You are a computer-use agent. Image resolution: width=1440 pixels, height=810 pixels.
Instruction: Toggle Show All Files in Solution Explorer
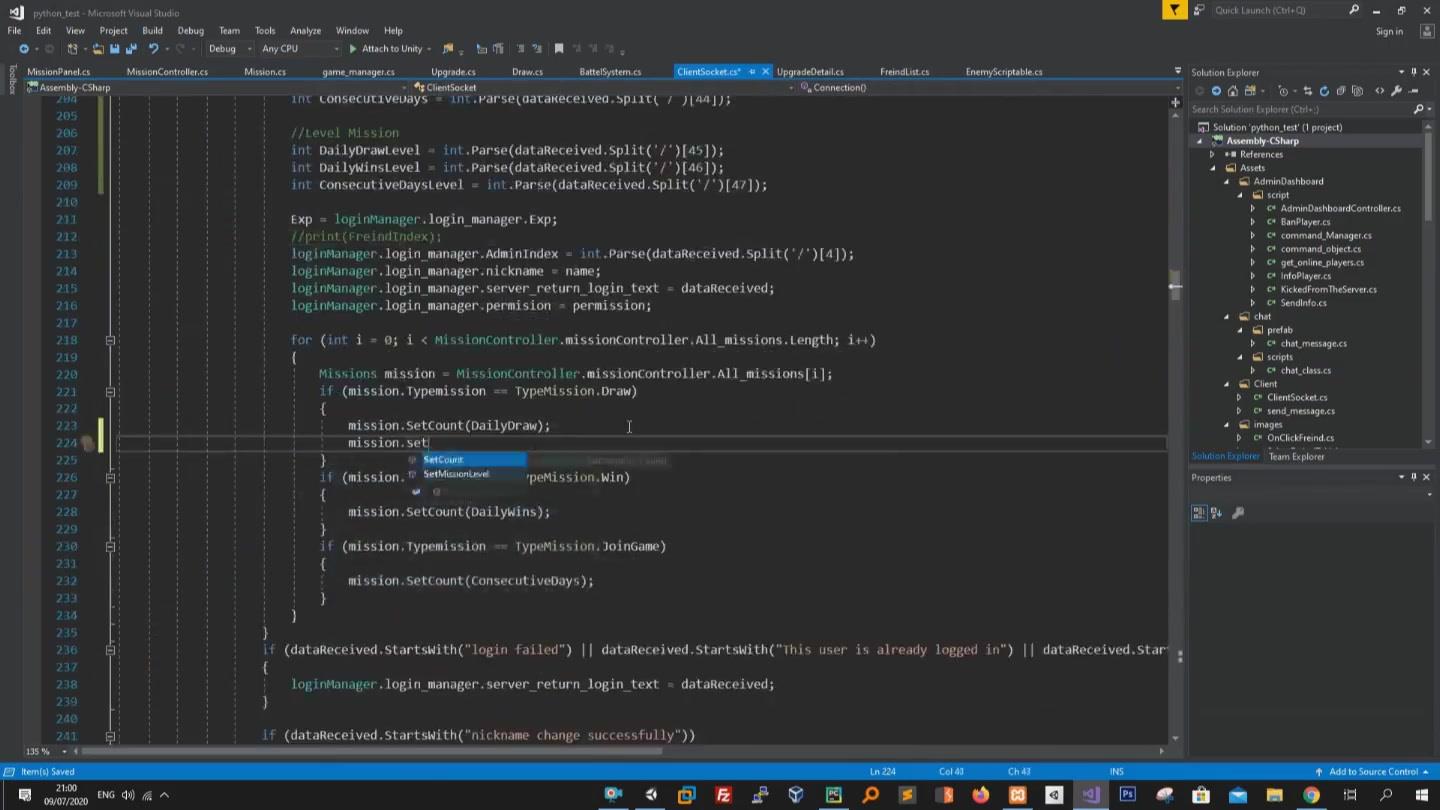click(x=1358, y=91)
